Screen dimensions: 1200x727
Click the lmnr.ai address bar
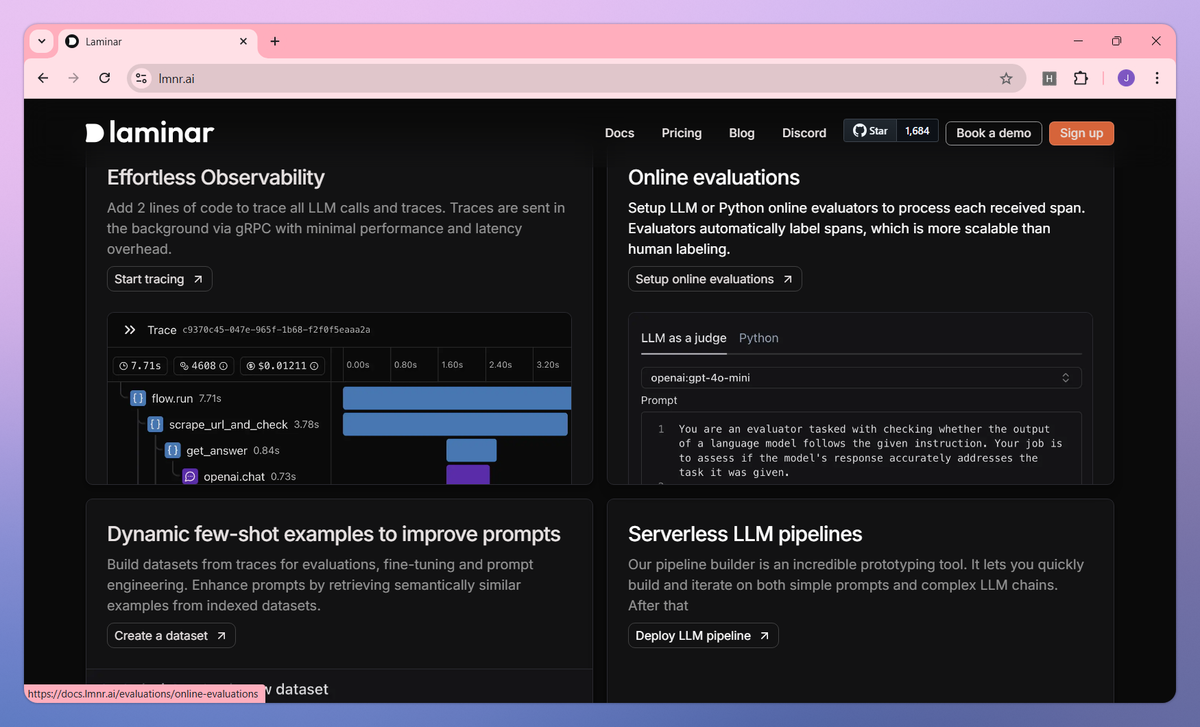click(x=575, y=78)
